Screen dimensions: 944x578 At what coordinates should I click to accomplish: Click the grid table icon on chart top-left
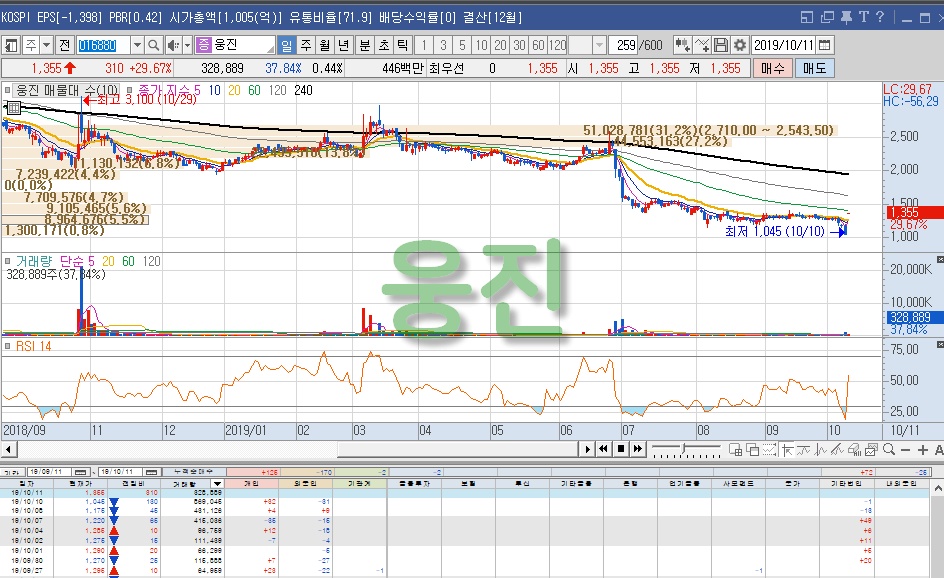click(13, 108)
